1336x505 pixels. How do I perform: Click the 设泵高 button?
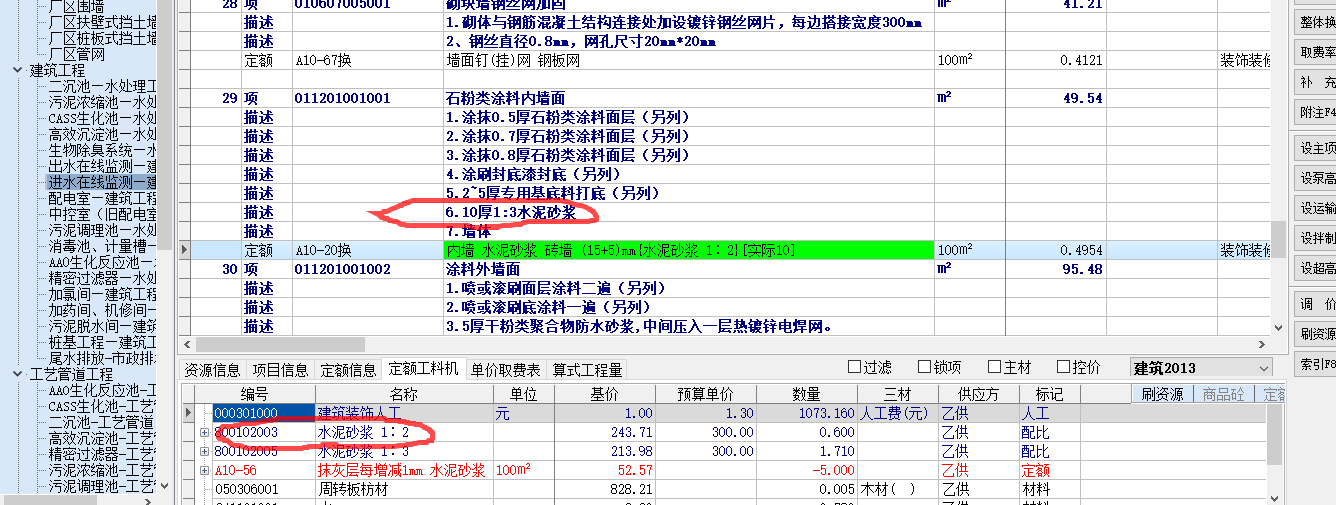1316,178
